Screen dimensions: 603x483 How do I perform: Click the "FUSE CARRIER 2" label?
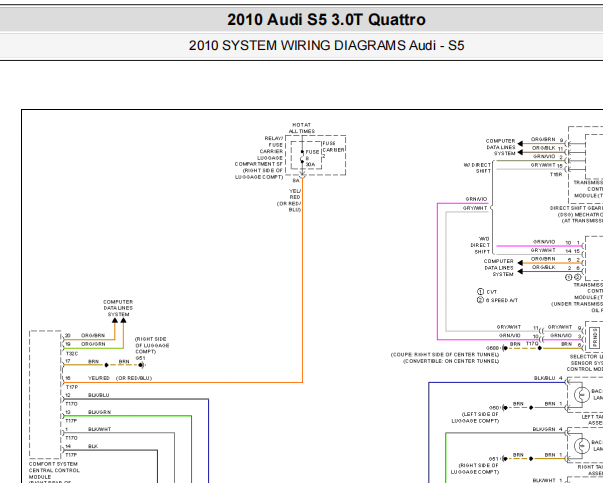click(333, 150)
